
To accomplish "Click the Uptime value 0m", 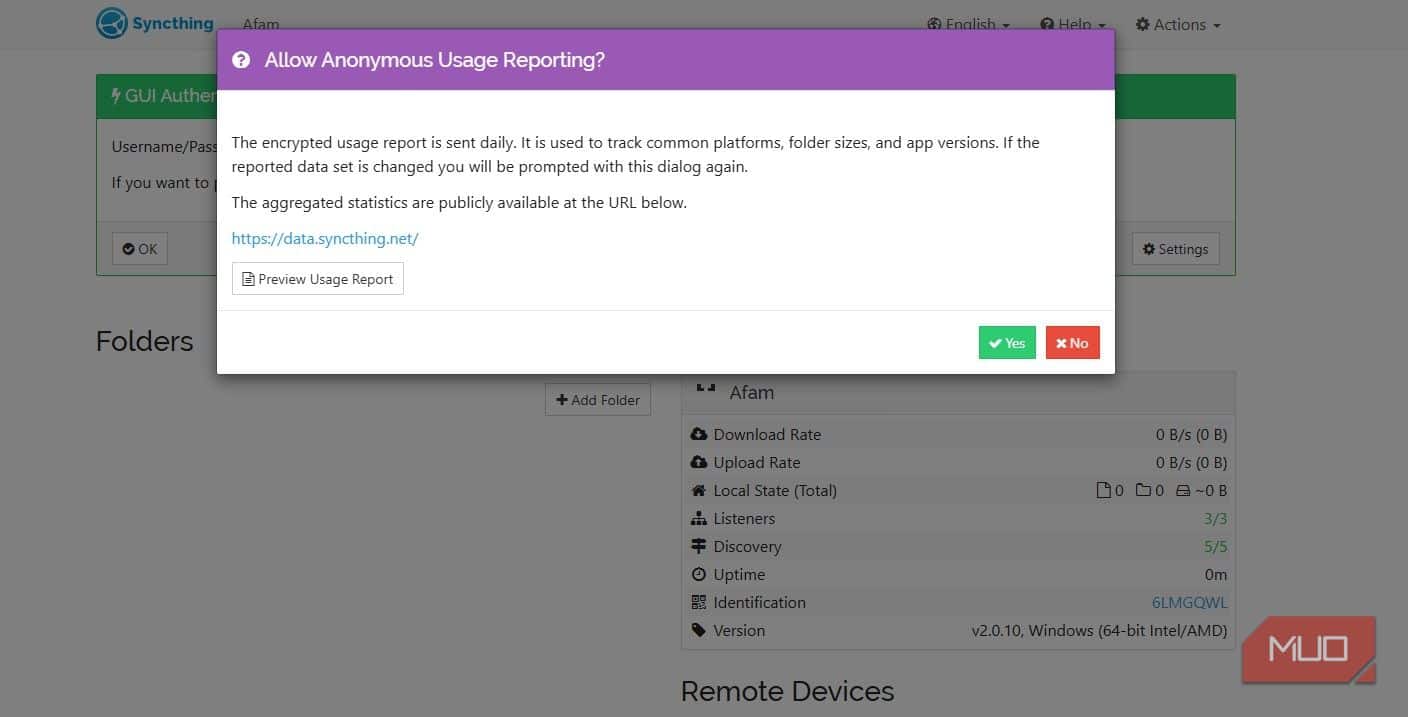I will (1216, 574).
